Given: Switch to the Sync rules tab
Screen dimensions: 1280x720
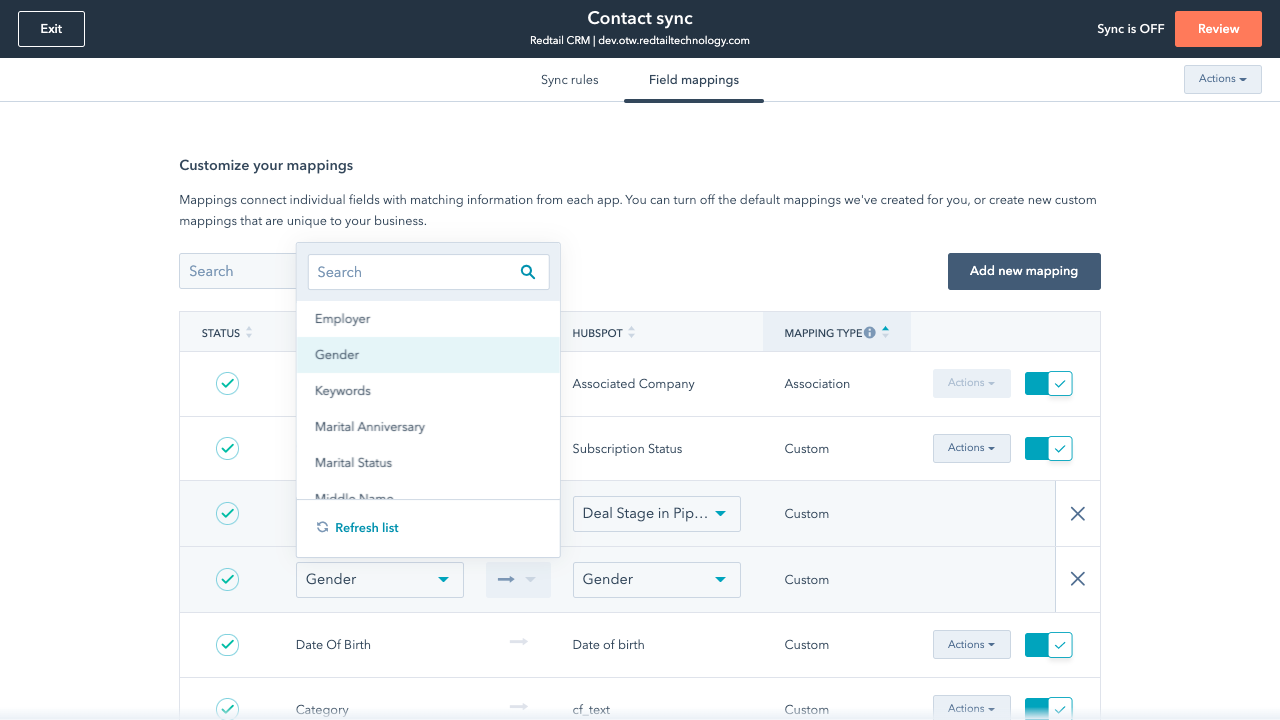Looking at the screenshot, I should (569, 80).
